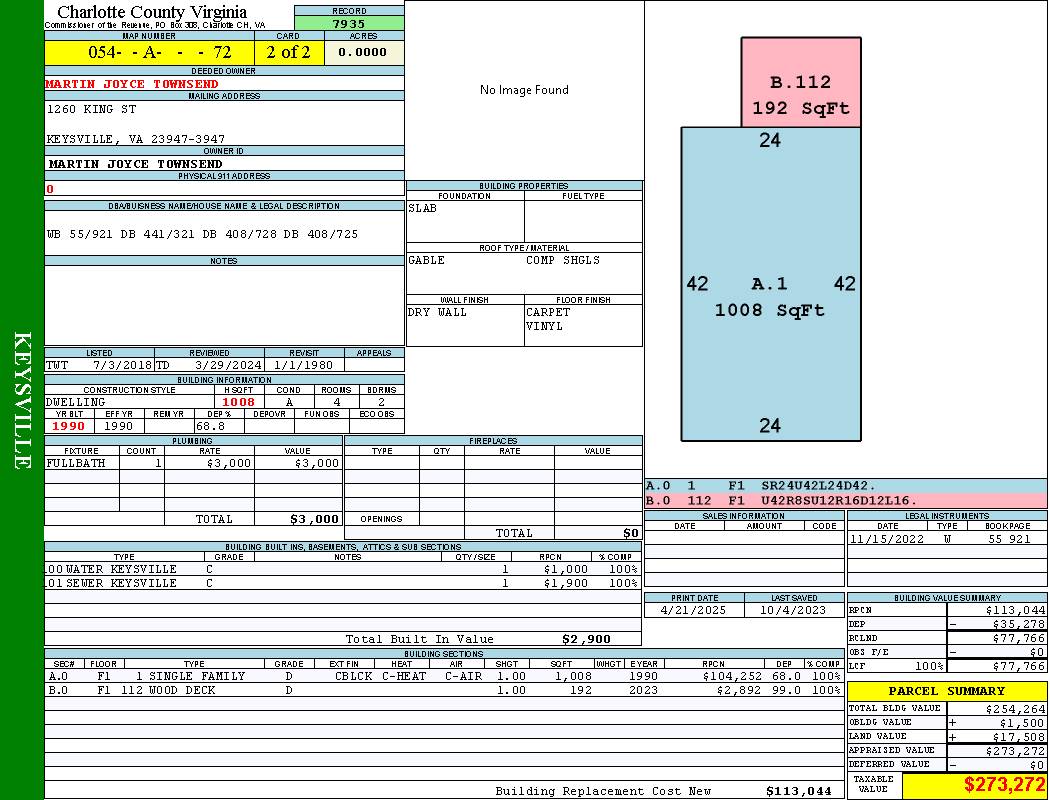Screen dimensions: 1050x800
Task: Select the SLAB foundation field
Action: click(465, 221)
